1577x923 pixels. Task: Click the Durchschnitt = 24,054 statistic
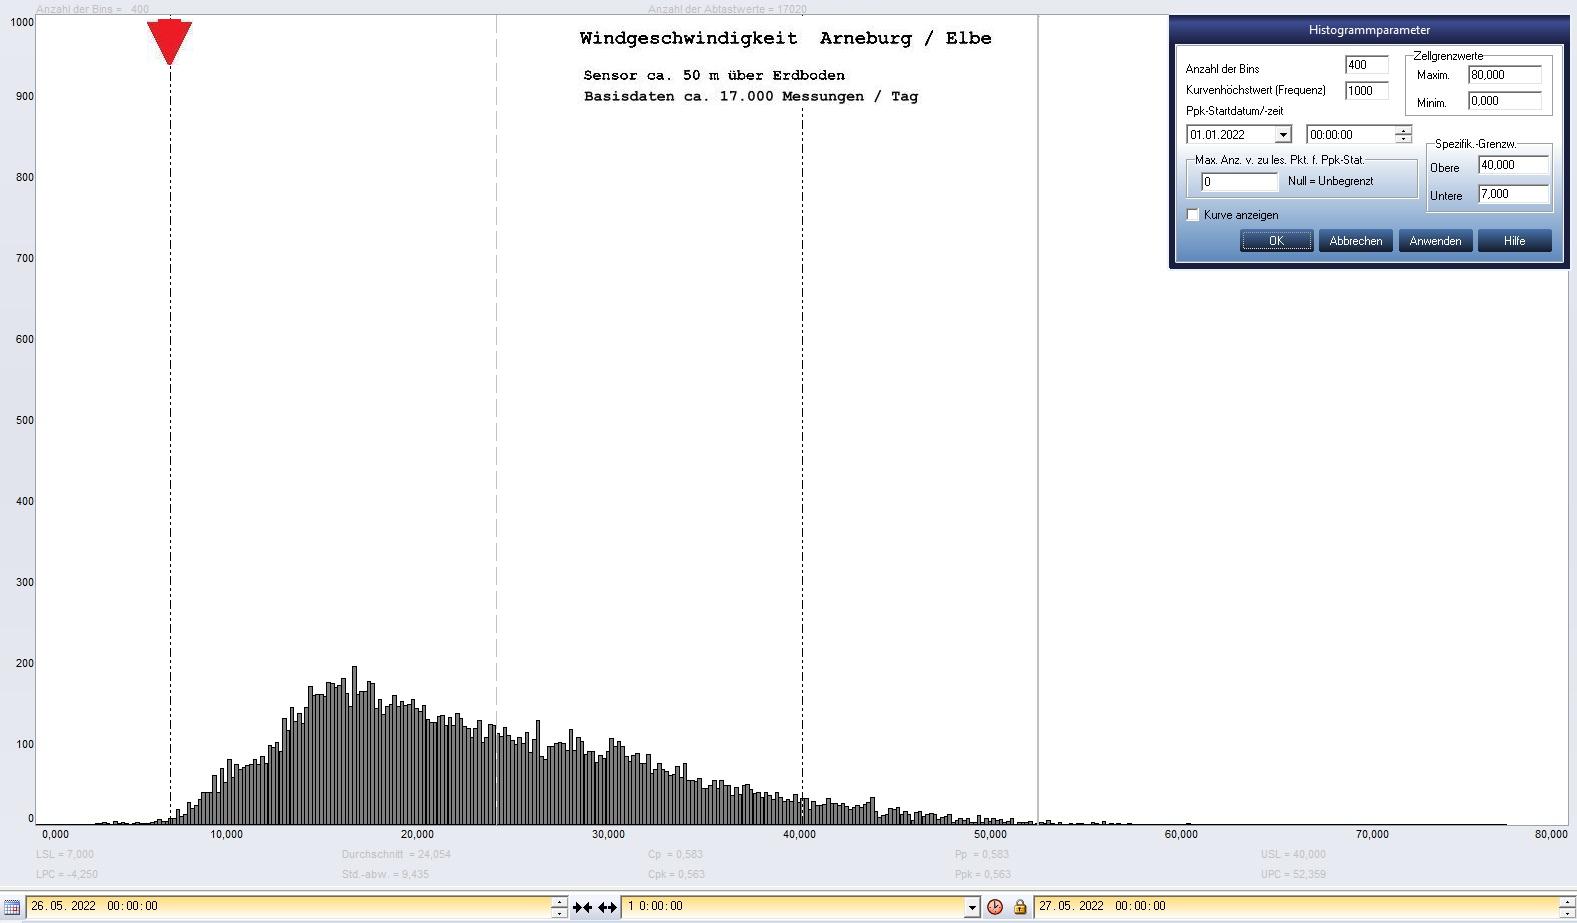tap(396, 855)
